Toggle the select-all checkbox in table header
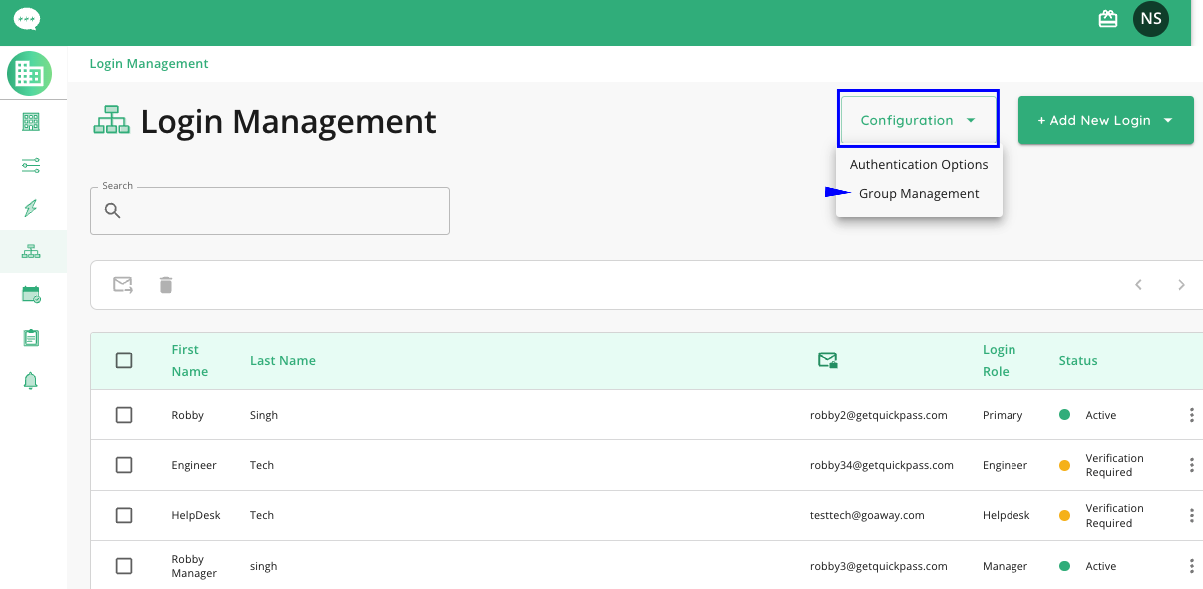The width and height of the screenshot is (1203, 589). click(x=124, y=361)
